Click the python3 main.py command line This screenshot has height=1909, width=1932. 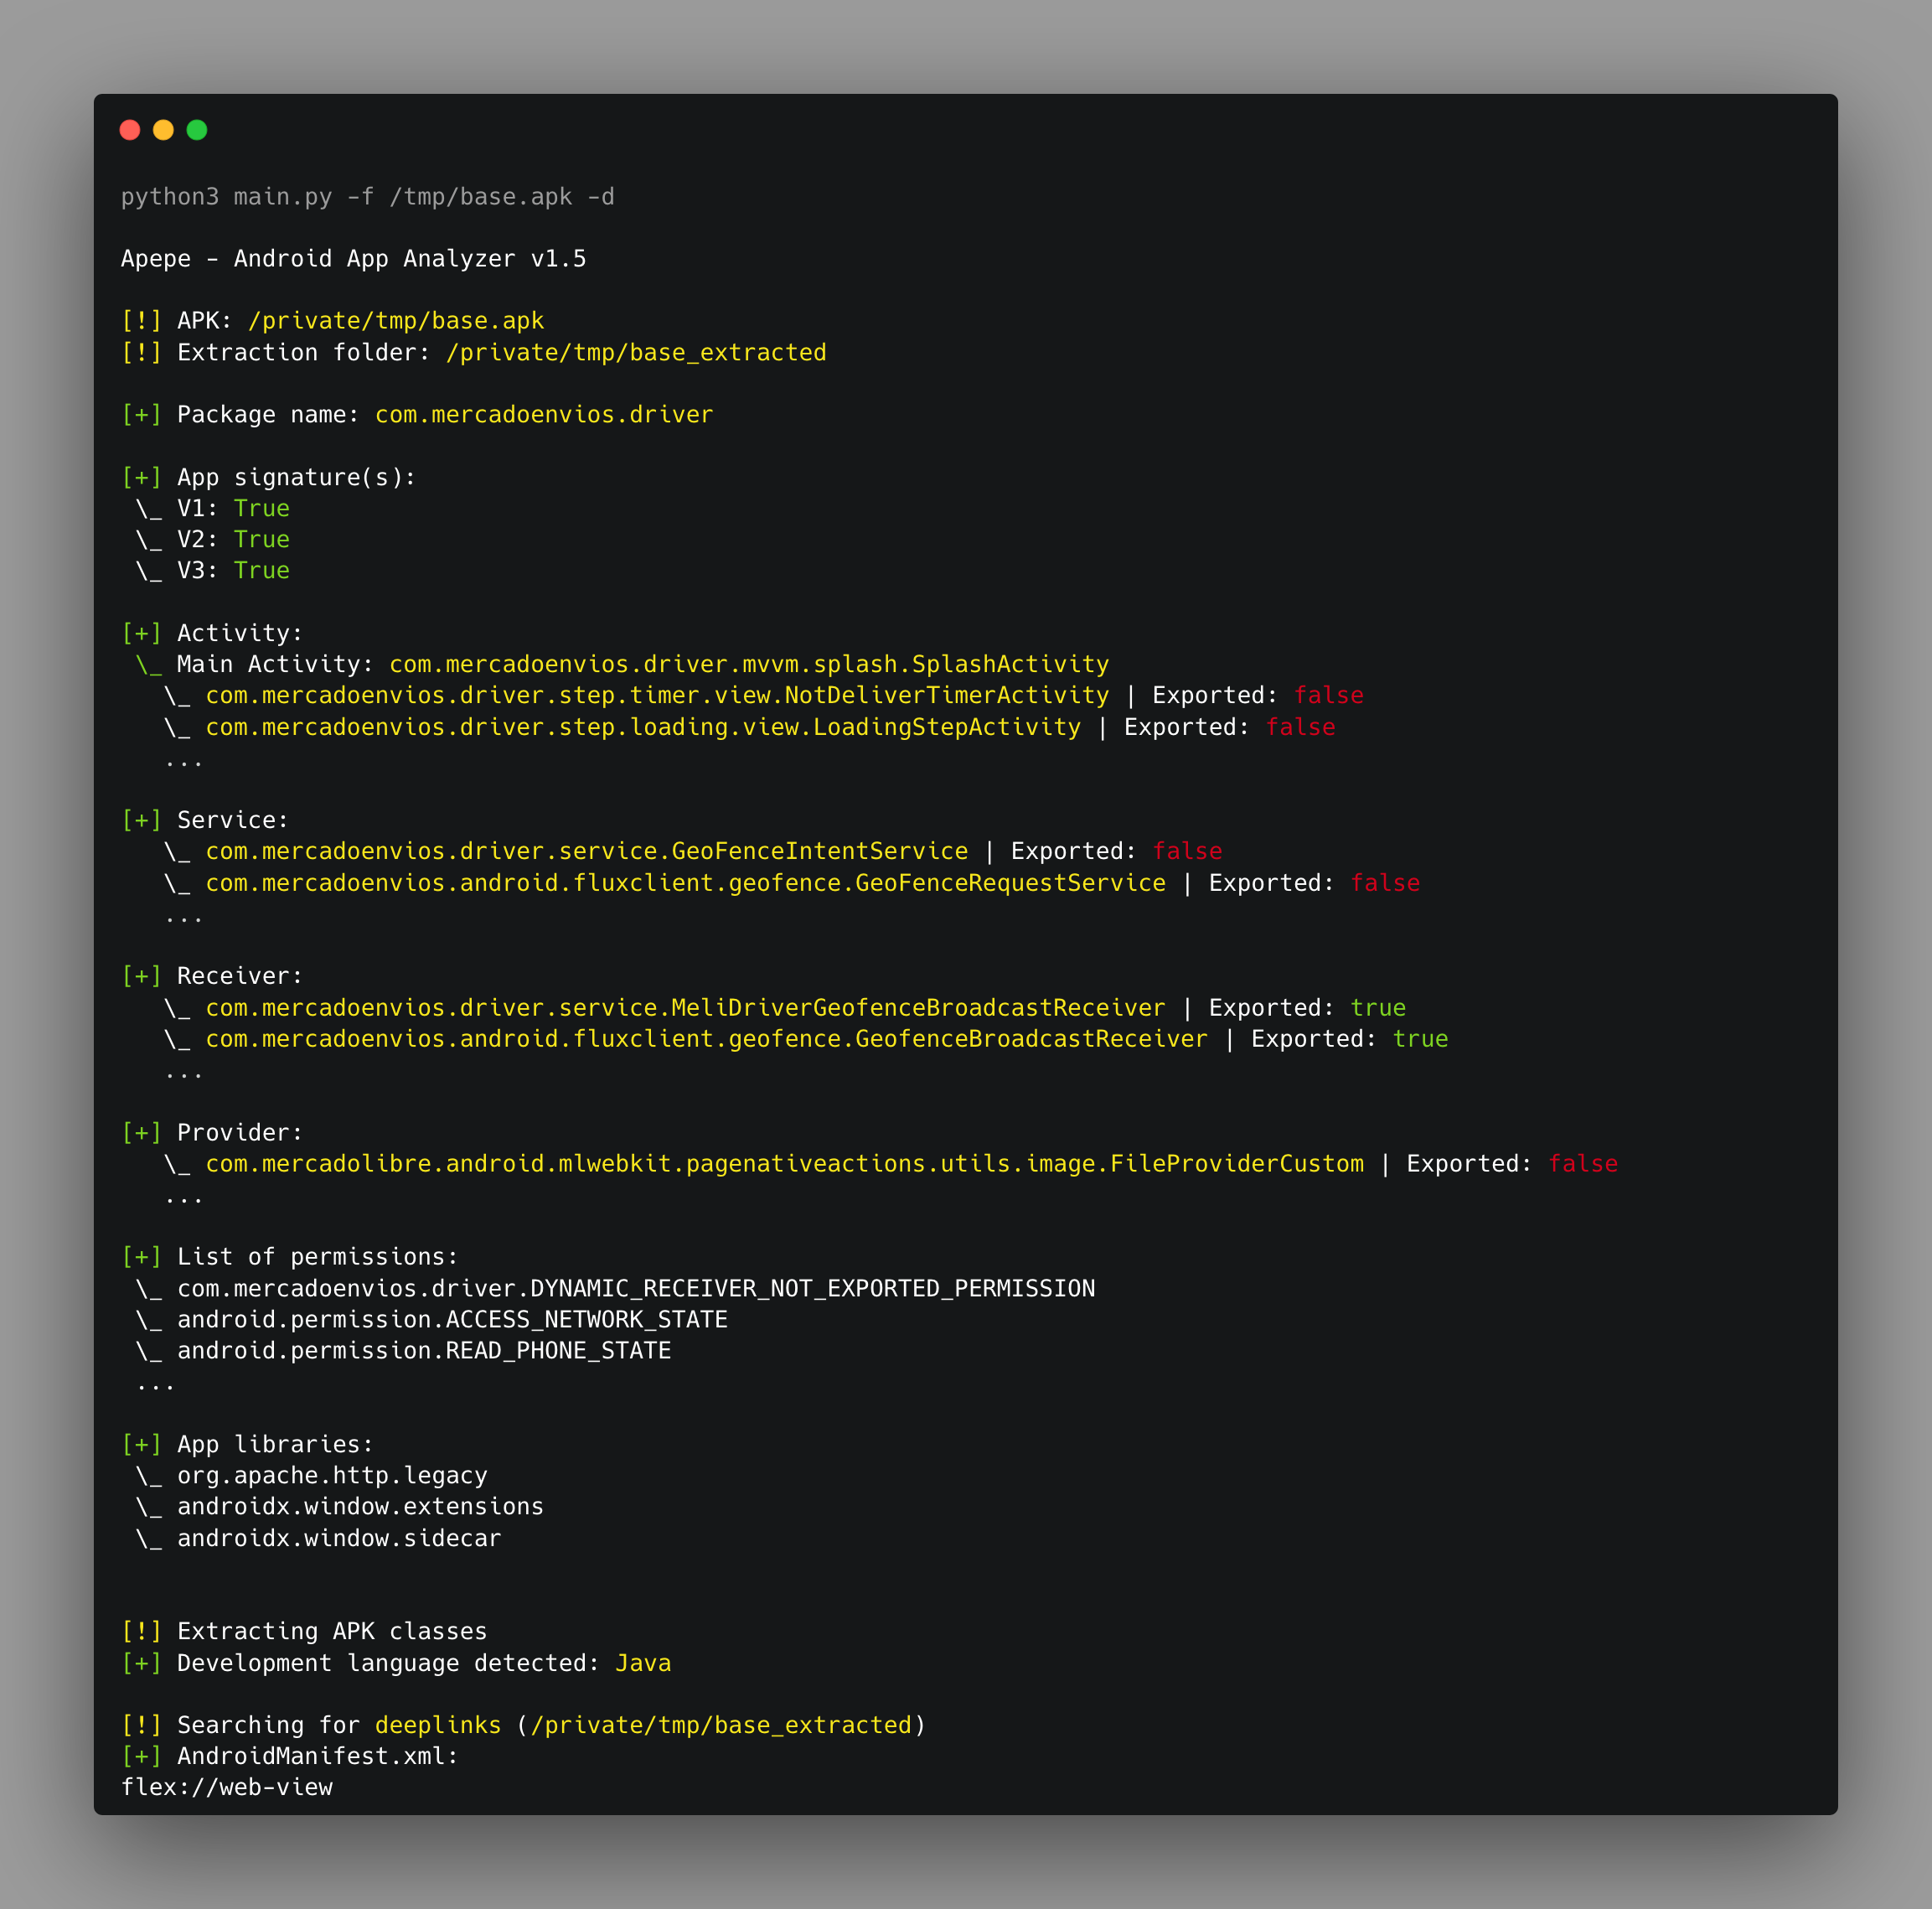pyautogui.click(x=368, y=197)
